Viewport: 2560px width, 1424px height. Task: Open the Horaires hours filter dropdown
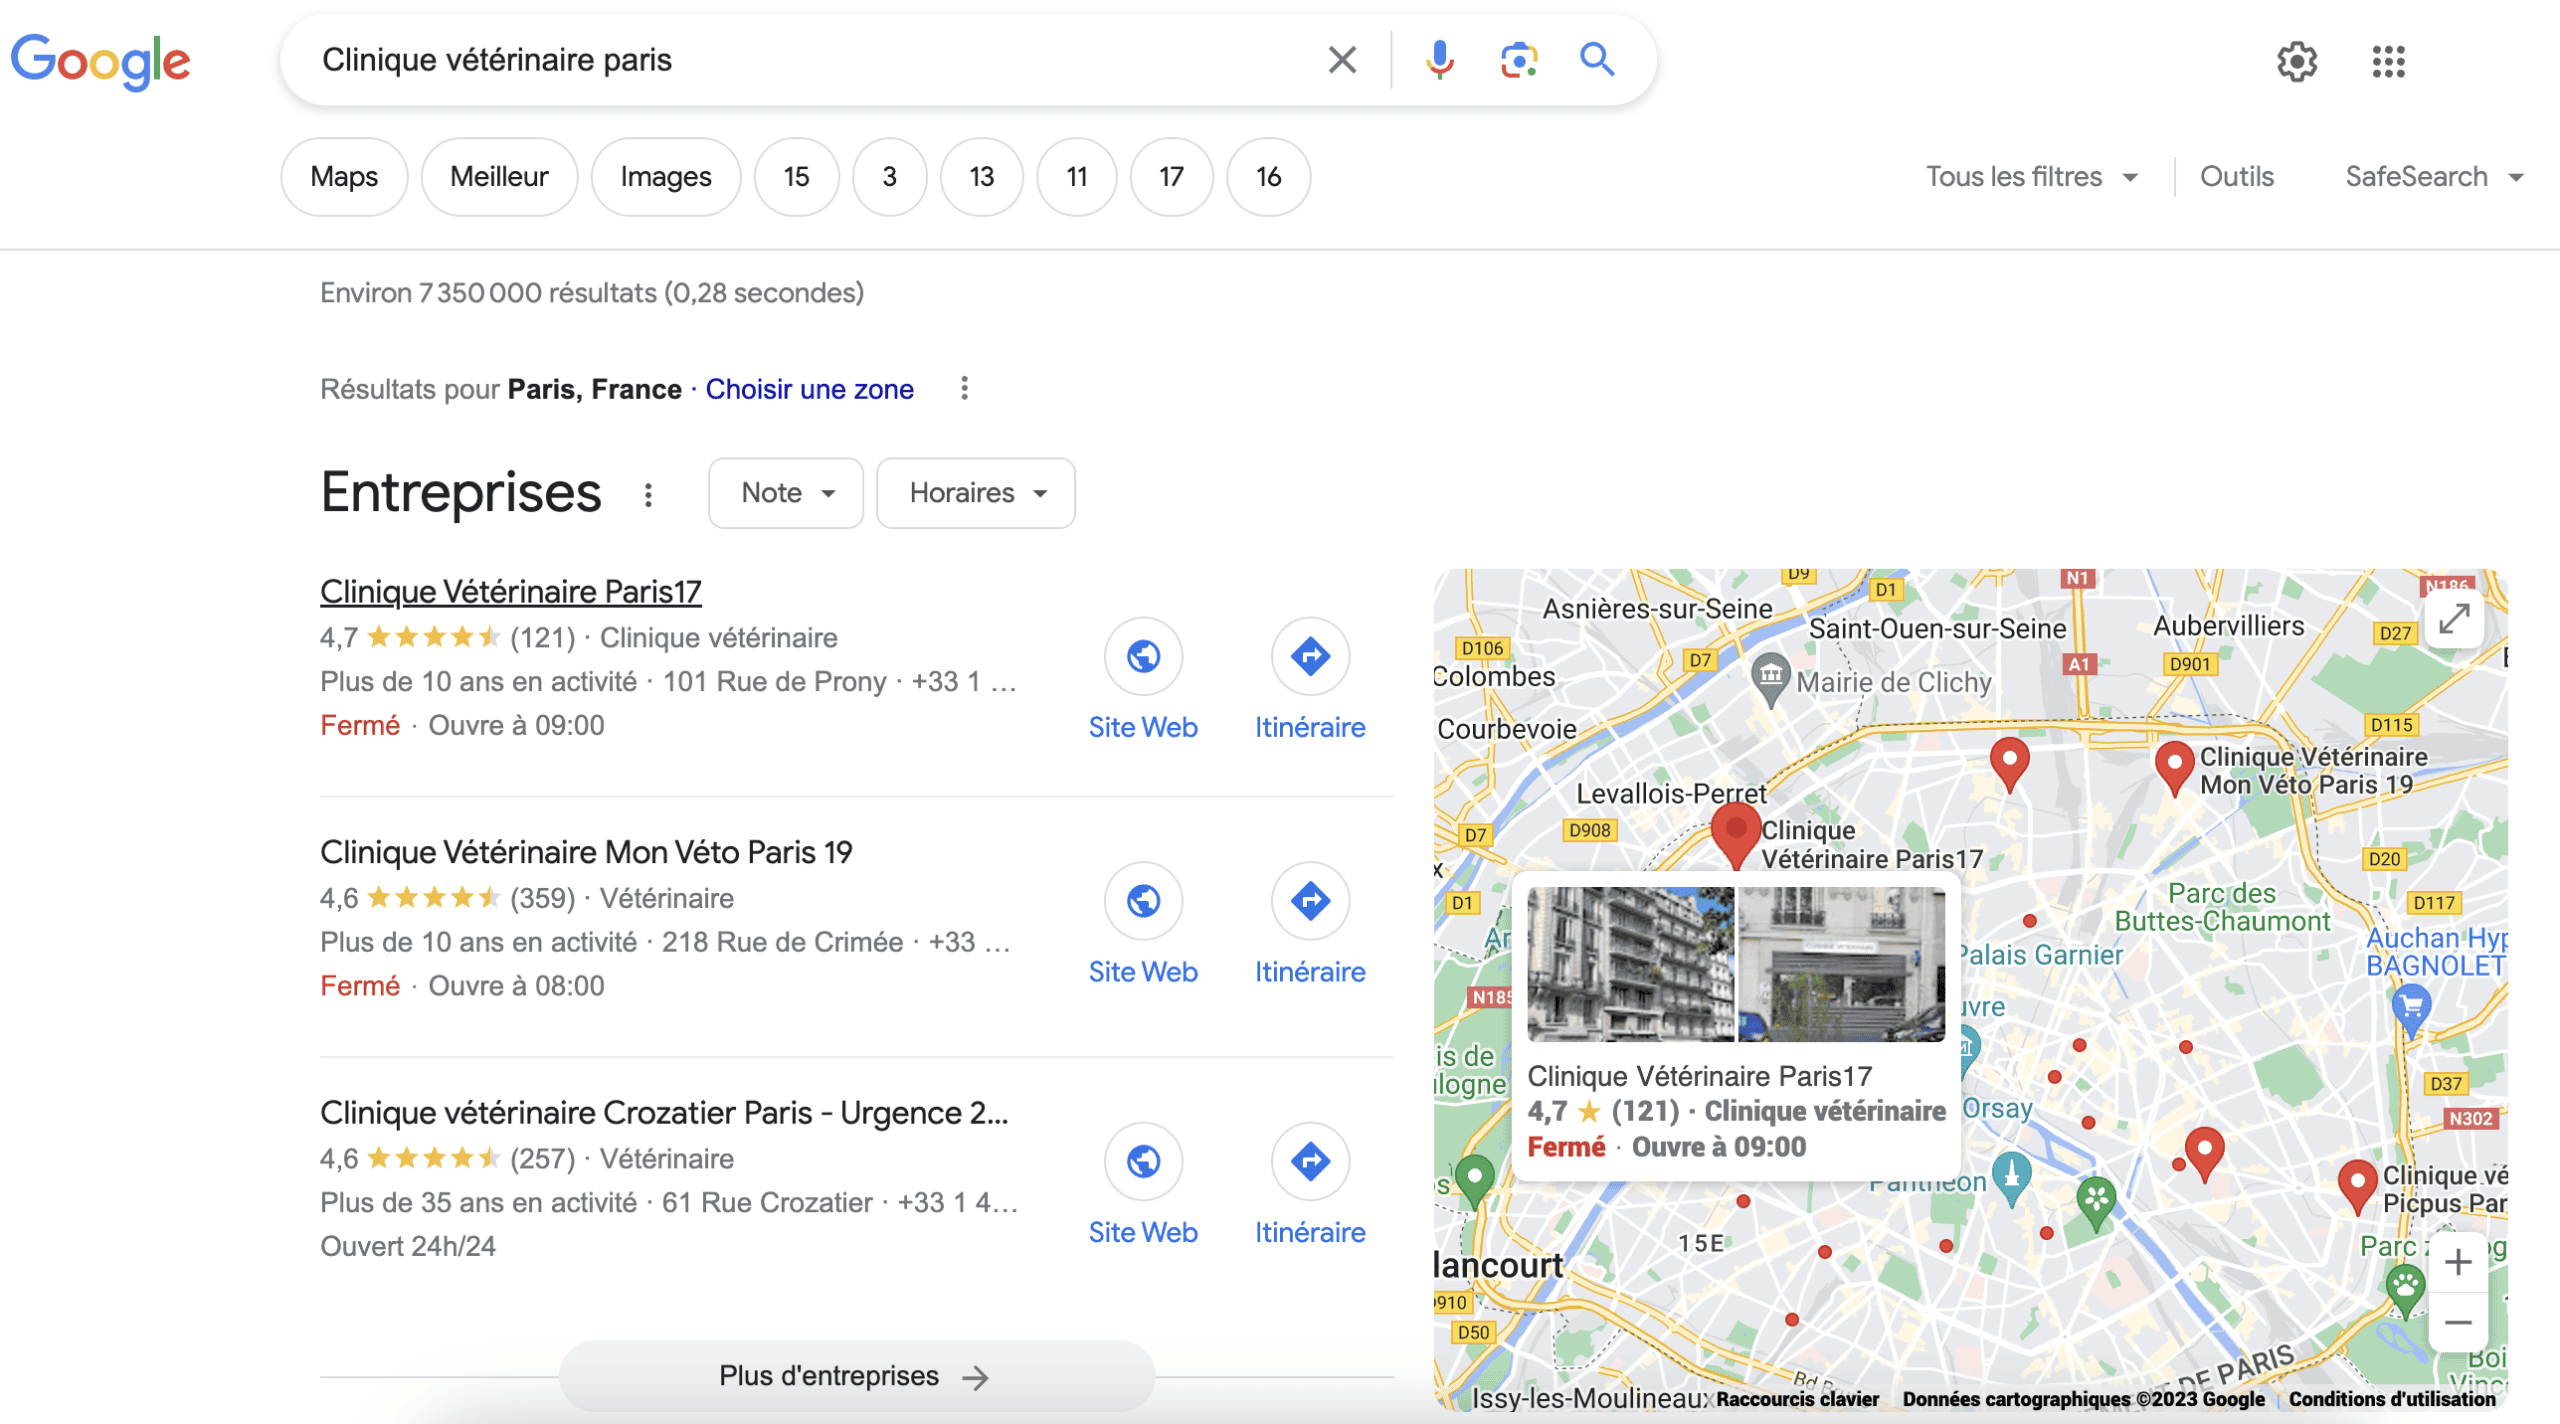[x=975, y=493]
